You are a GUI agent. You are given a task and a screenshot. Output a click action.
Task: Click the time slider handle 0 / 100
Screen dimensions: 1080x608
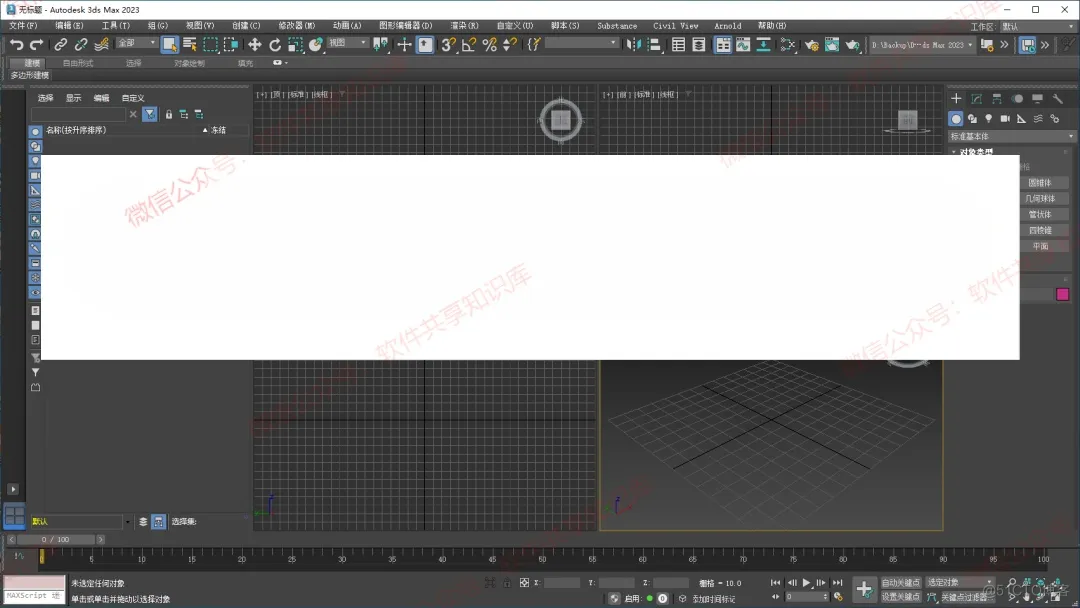pos(55,540)
